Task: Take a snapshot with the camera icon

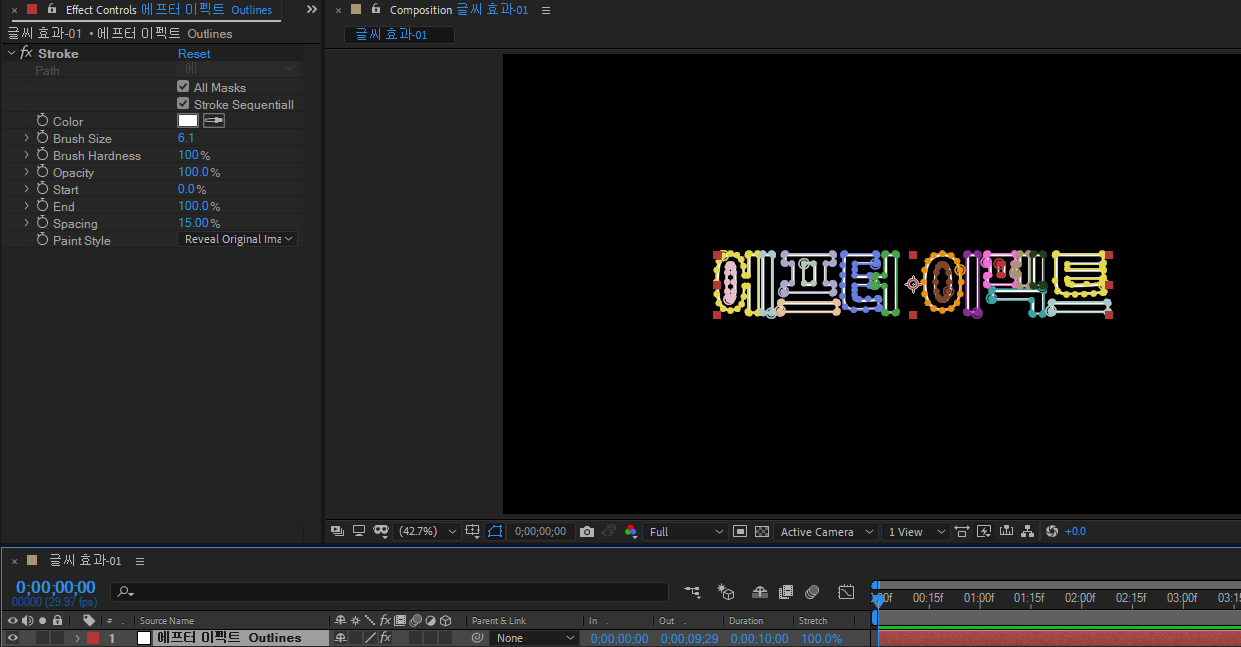Action: pyautogui.click(x=587, y=531)
